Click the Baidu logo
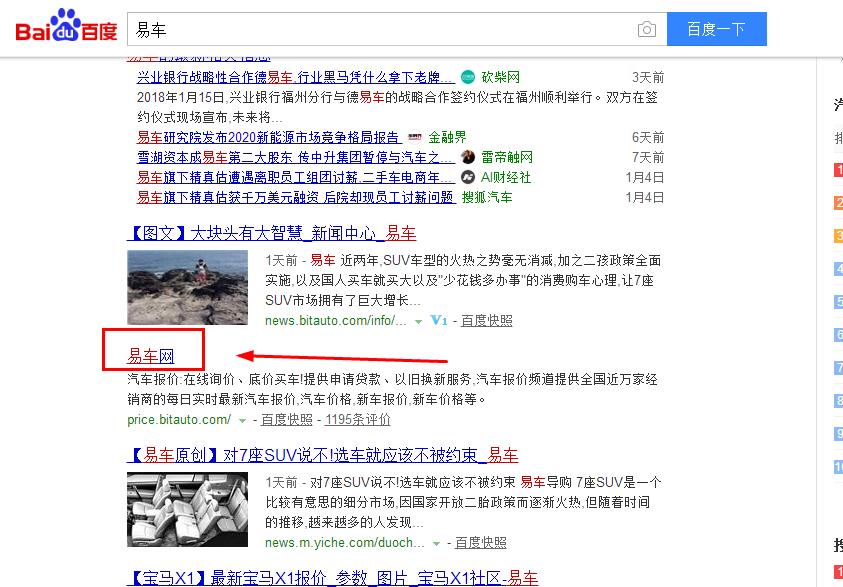Image resolution: width=843 pixels, height=587 pixels. point(66,26)
